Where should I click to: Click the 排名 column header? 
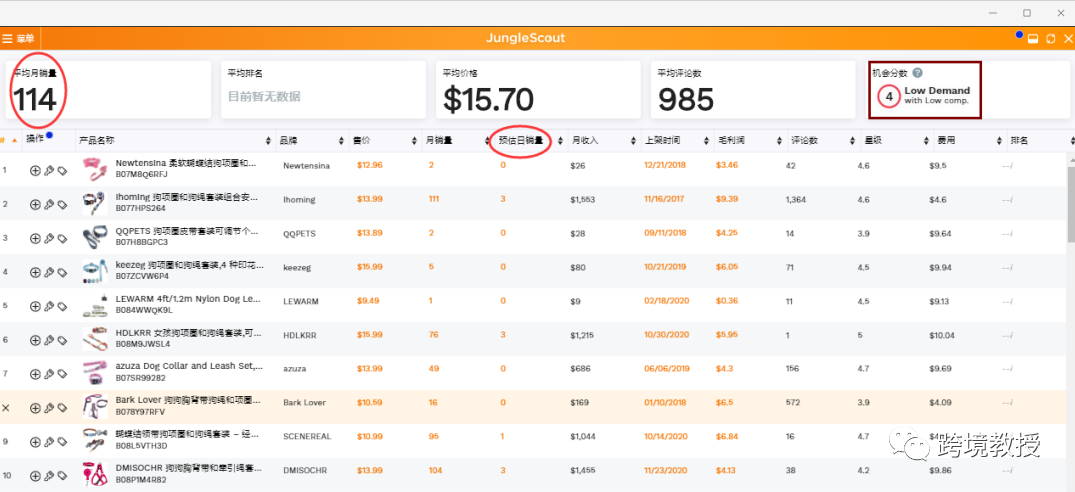point(1019,140)
